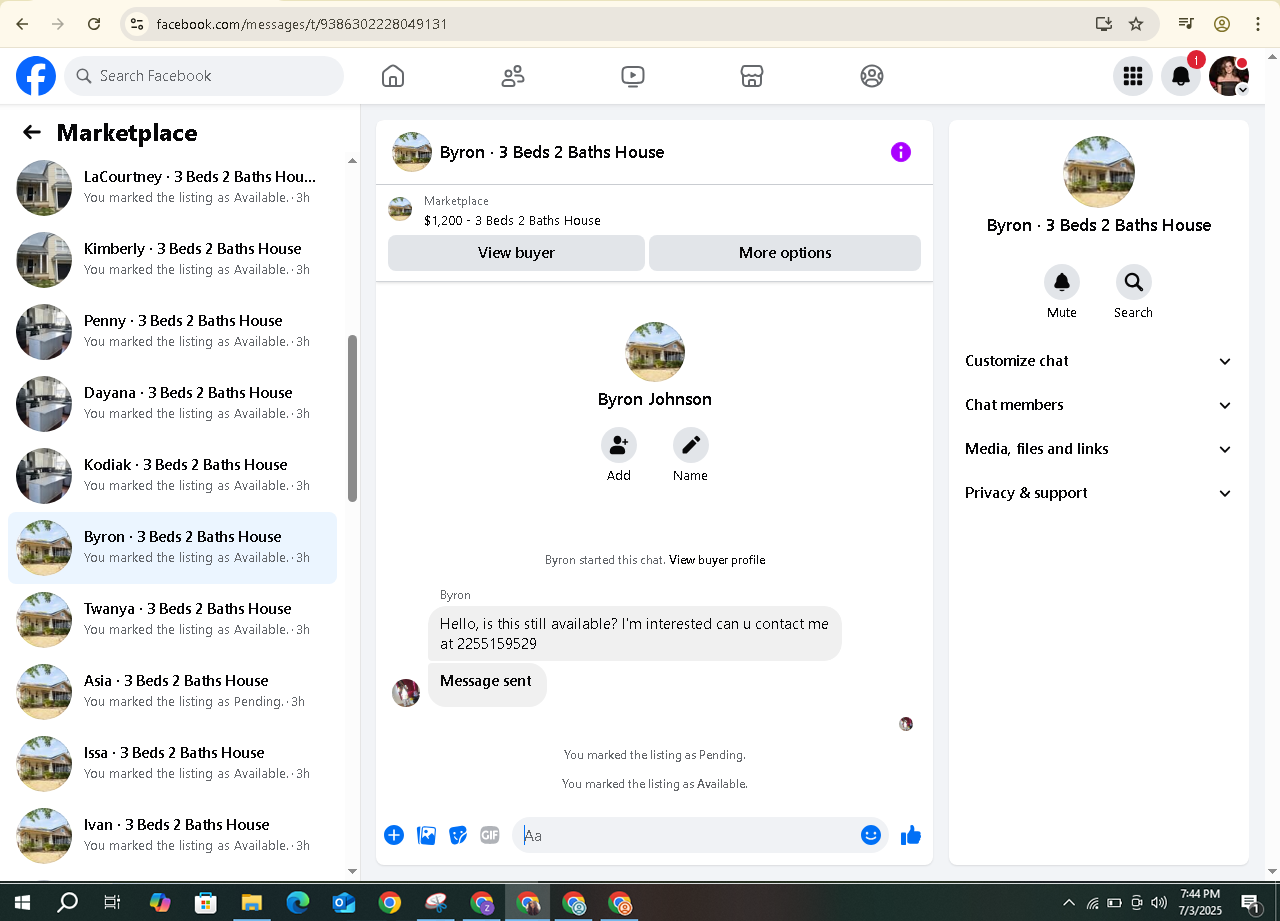The width and height of the screenshot is (1280, 921).
Task: Open Video (Watch) icon in navigation
Action: tap(633, 76)
